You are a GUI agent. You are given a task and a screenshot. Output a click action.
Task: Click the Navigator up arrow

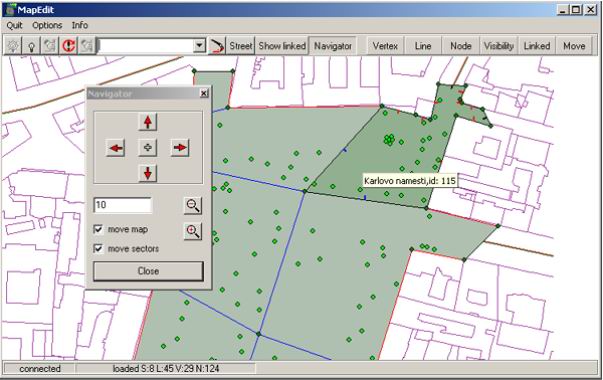pos(148,122)
